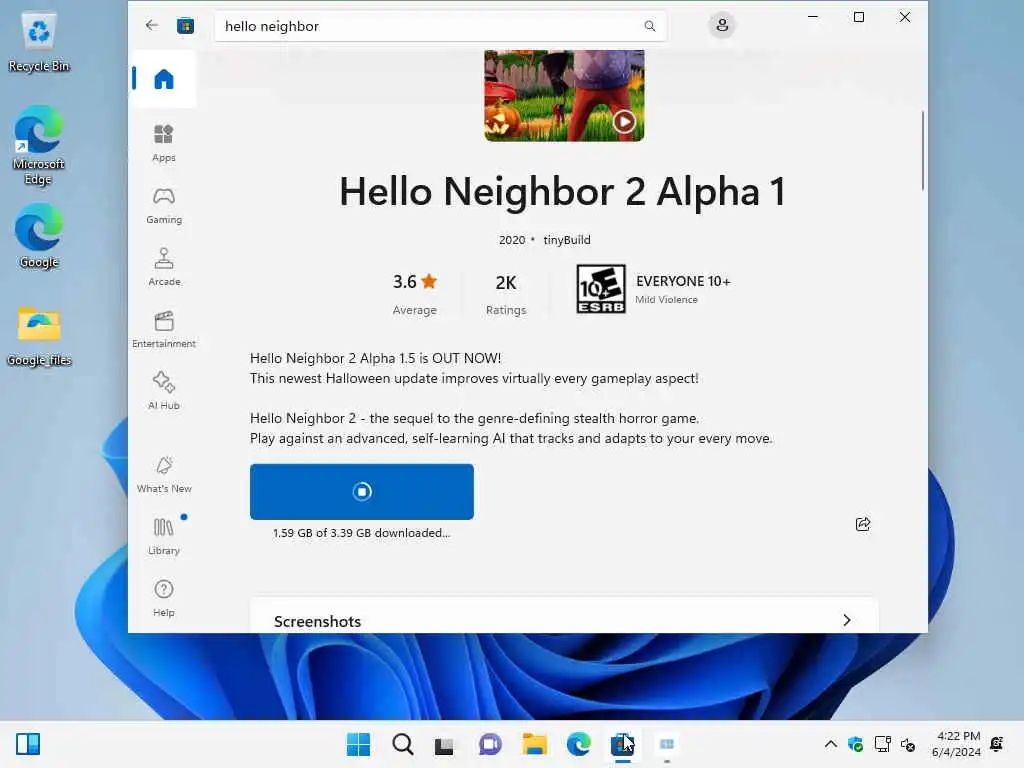Click the Microsoft Store taskbar icon
Screen dimensions: 1024x768
622,744
